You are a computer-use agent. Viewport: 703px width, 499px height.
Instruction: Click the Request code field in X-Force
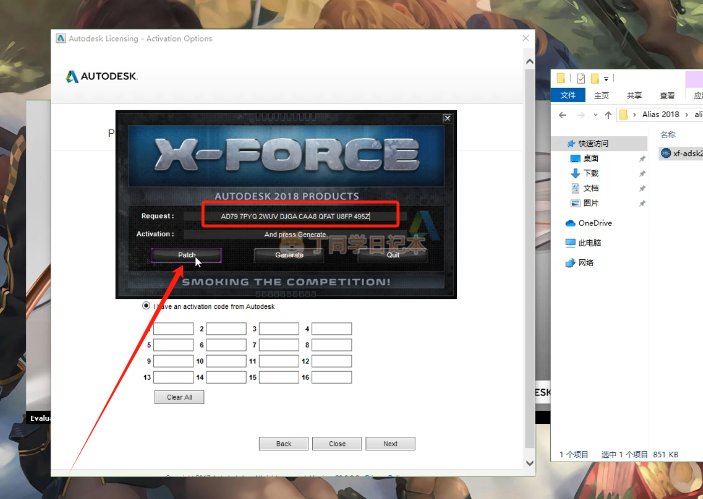coord(295,216)
